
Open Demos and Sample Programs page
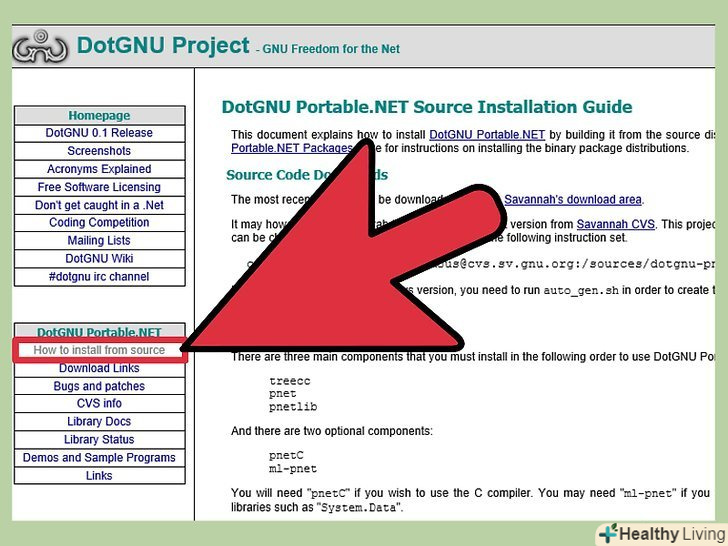point(99,458)
